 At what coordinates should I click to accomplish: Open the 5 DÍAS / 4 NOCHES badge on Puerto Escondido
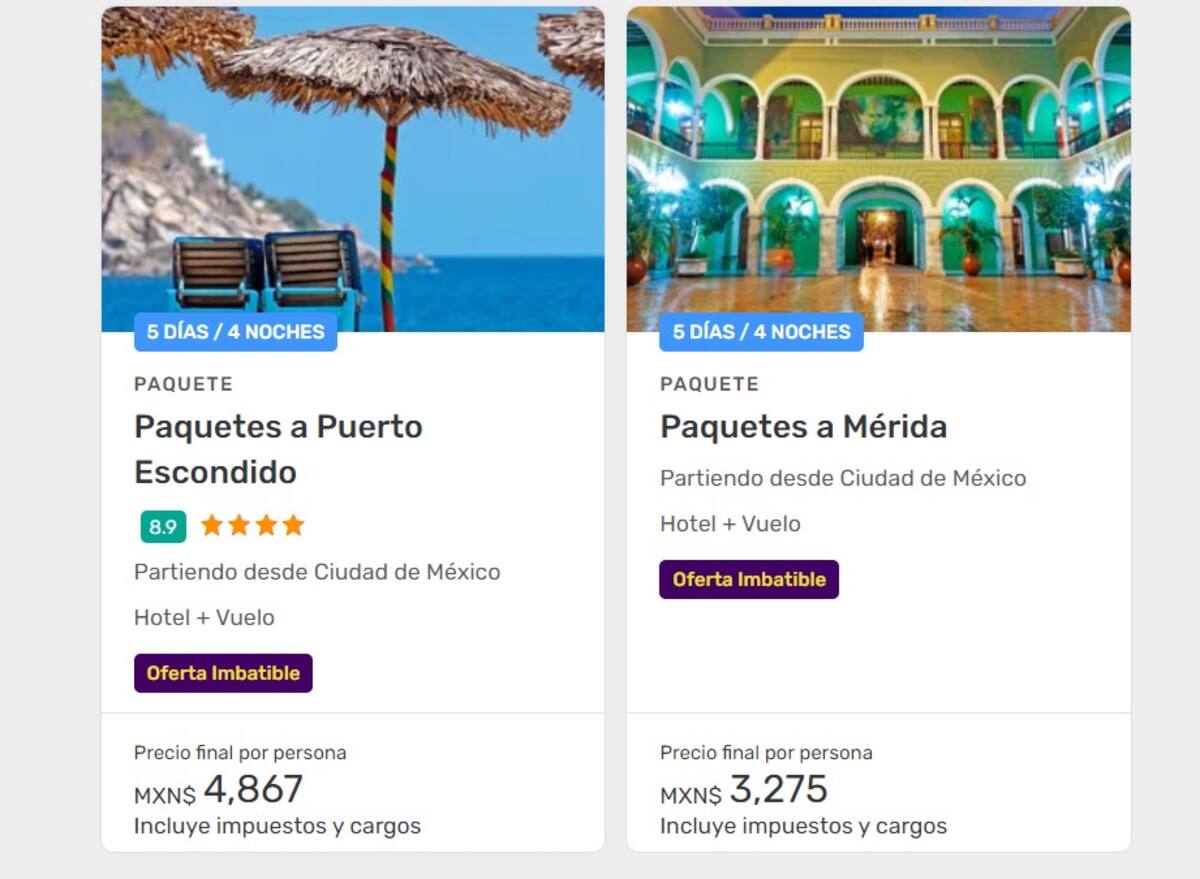point(235,333)
